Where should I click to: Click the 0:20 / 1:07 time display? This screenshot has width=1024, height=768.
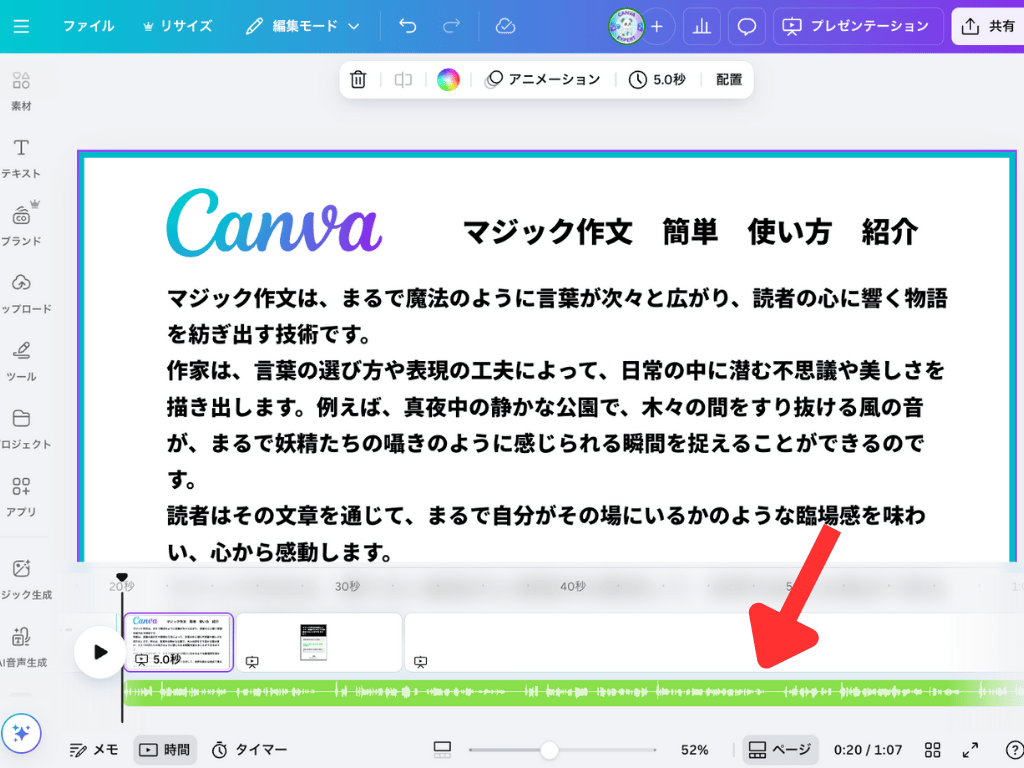[868, 750]
